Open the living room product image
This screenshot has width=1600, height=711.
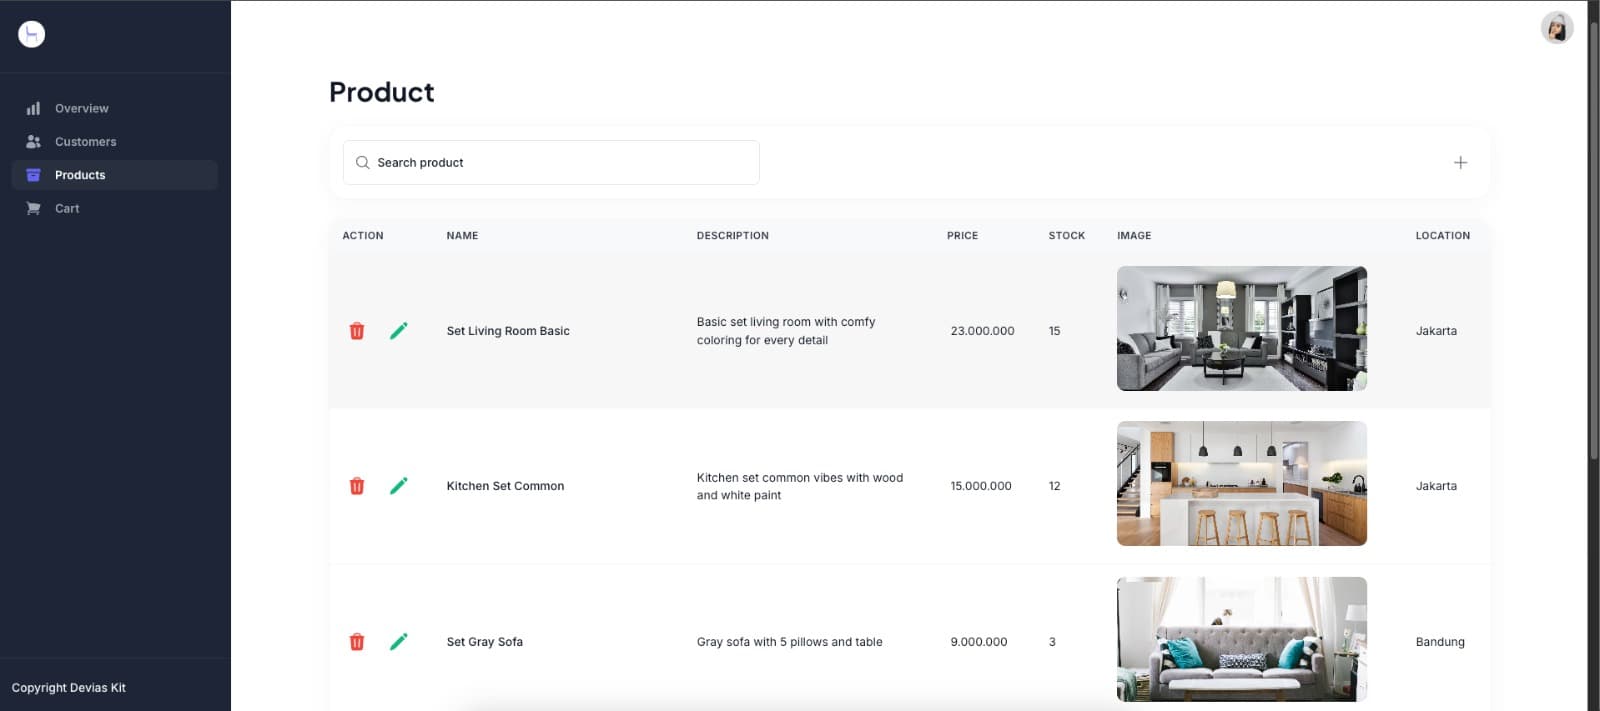[x=1242, y=328]
